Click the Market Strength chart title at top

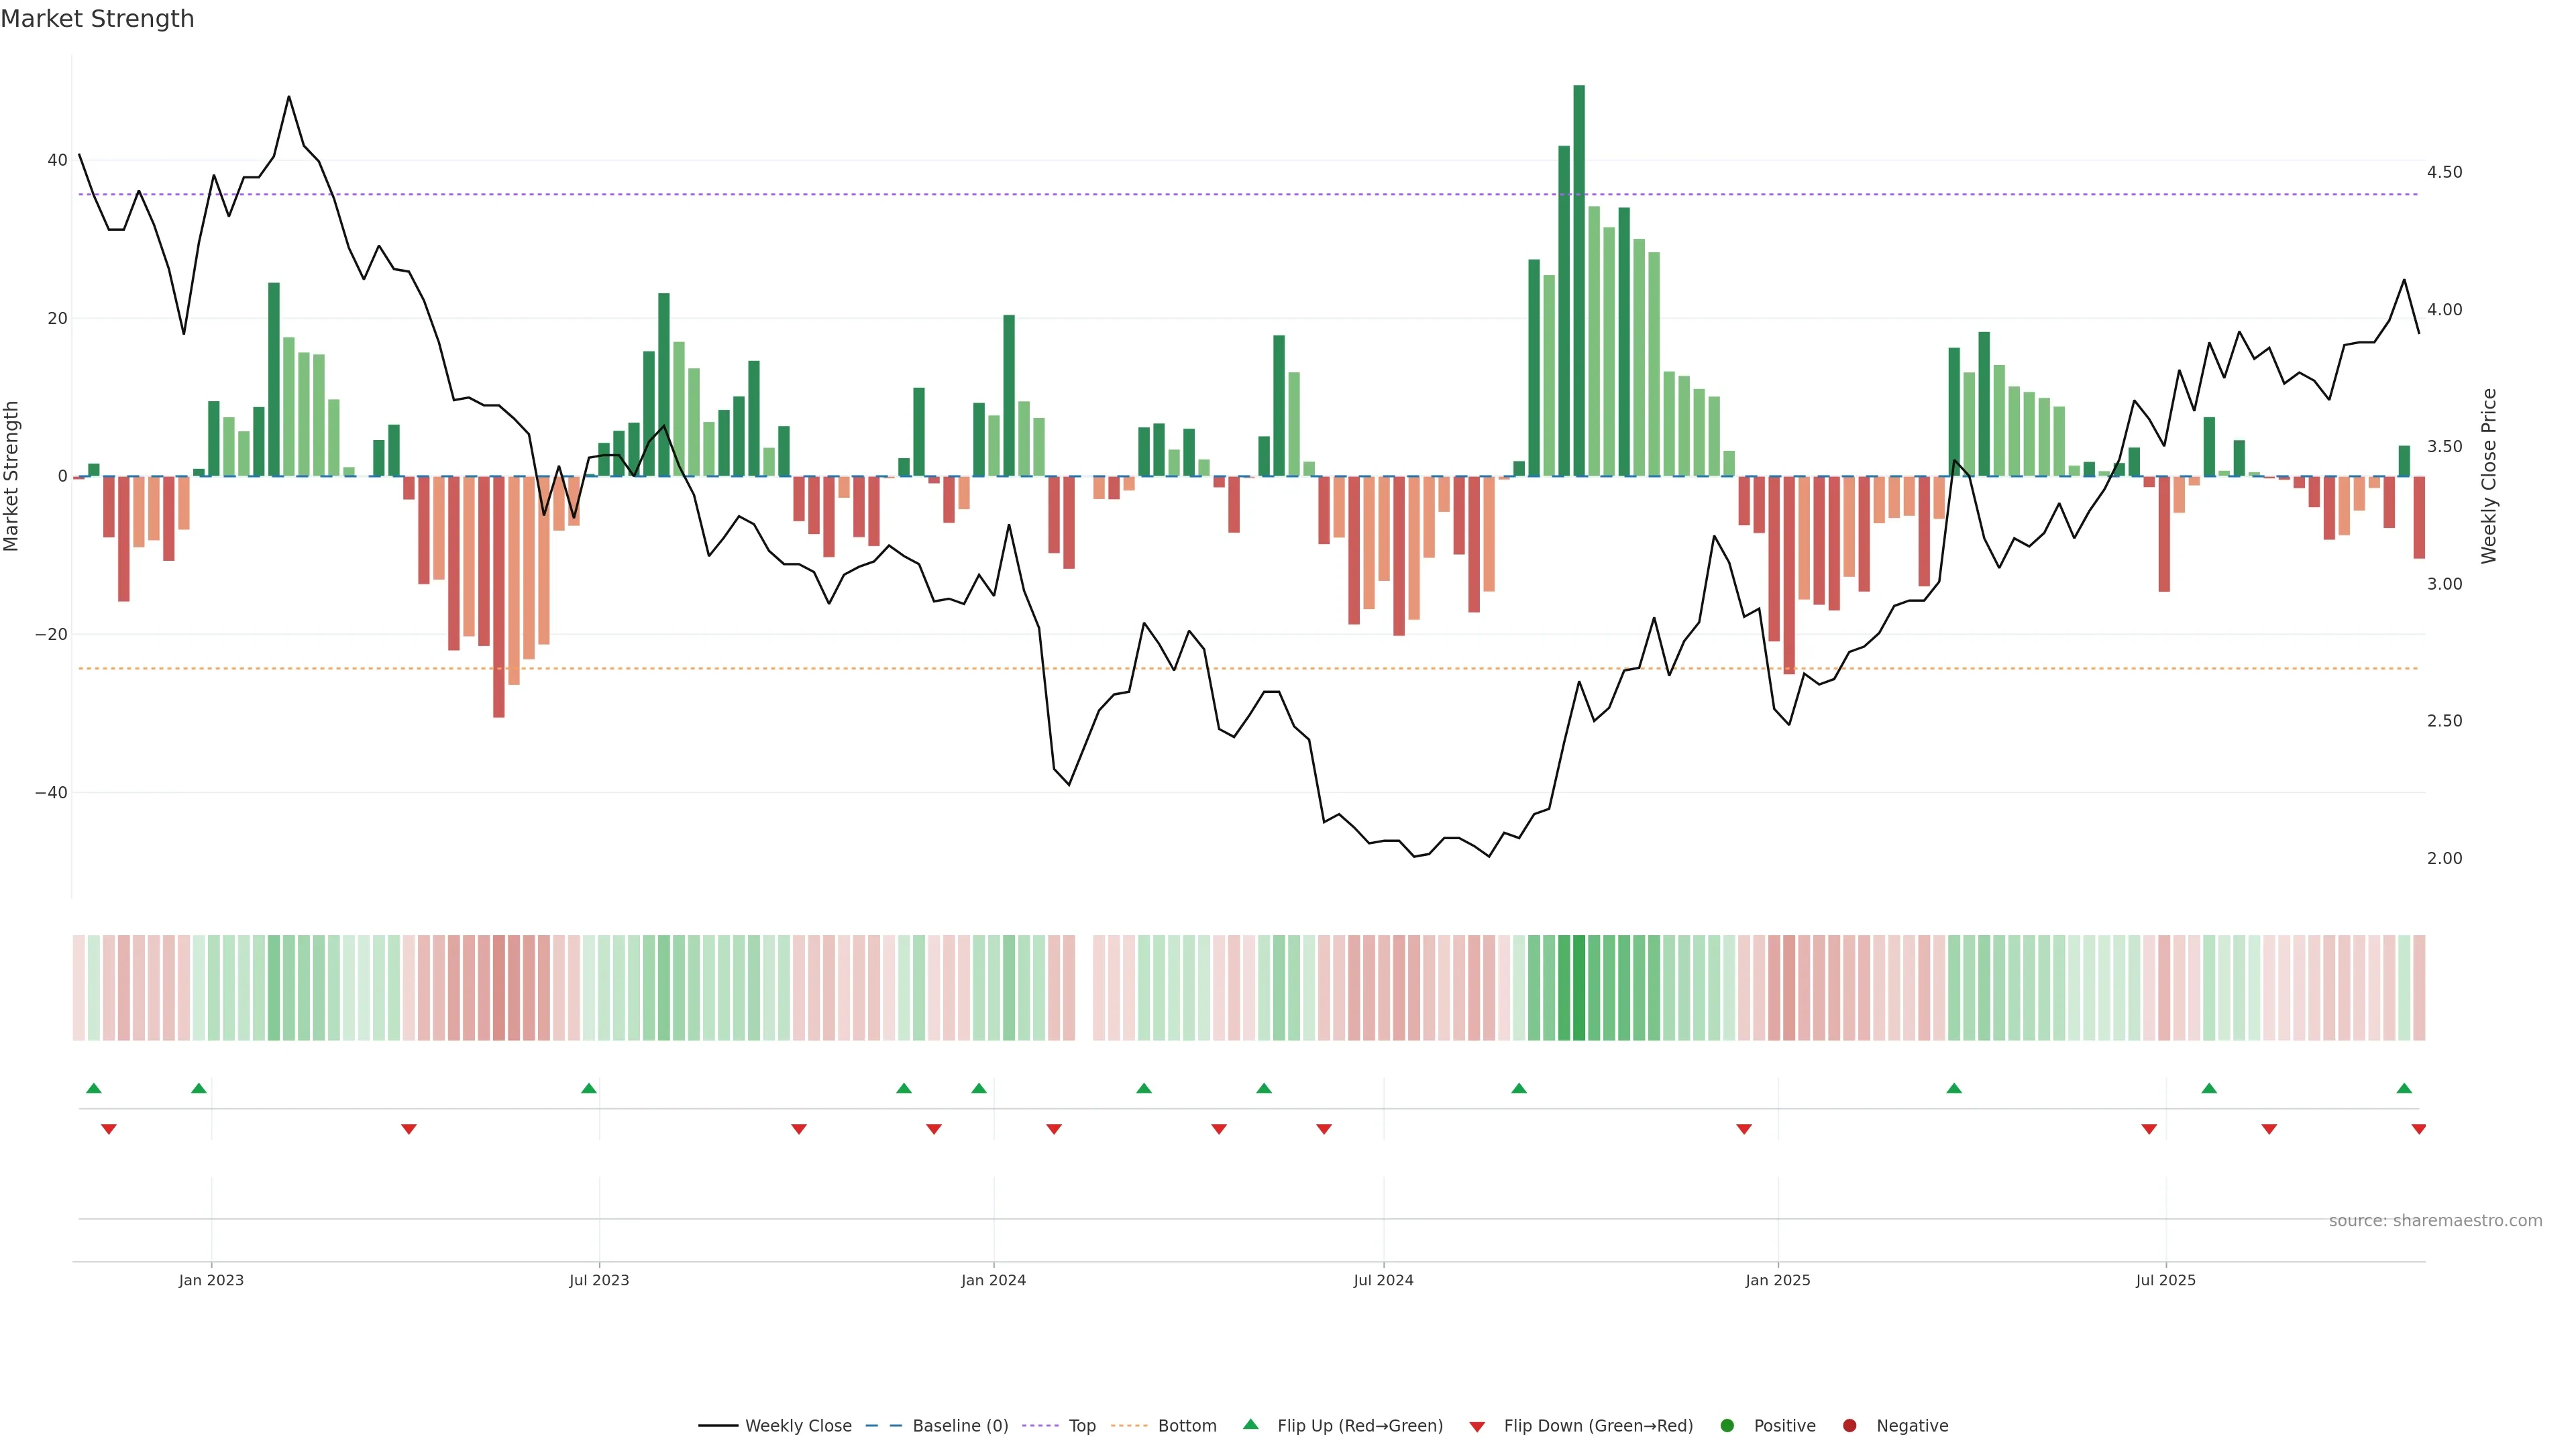(x=97, y=19)
